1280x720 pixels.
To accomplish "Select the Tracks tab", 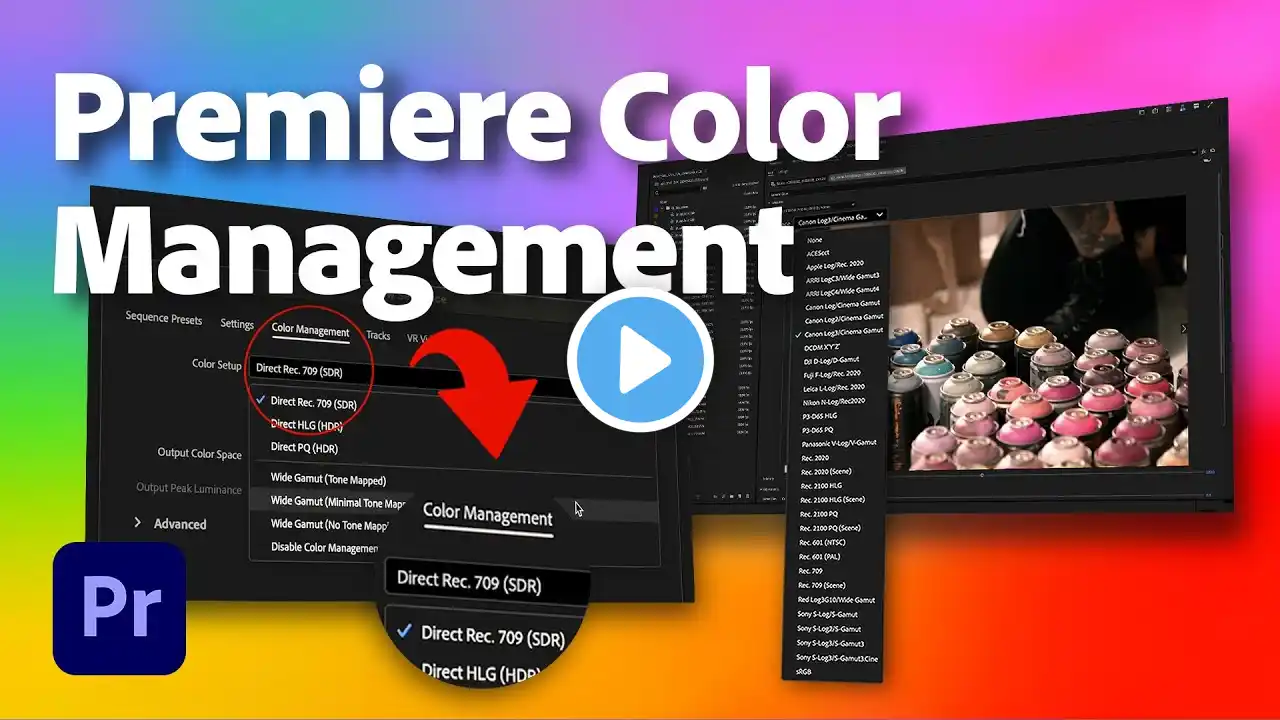I will (x=378, y=336).
